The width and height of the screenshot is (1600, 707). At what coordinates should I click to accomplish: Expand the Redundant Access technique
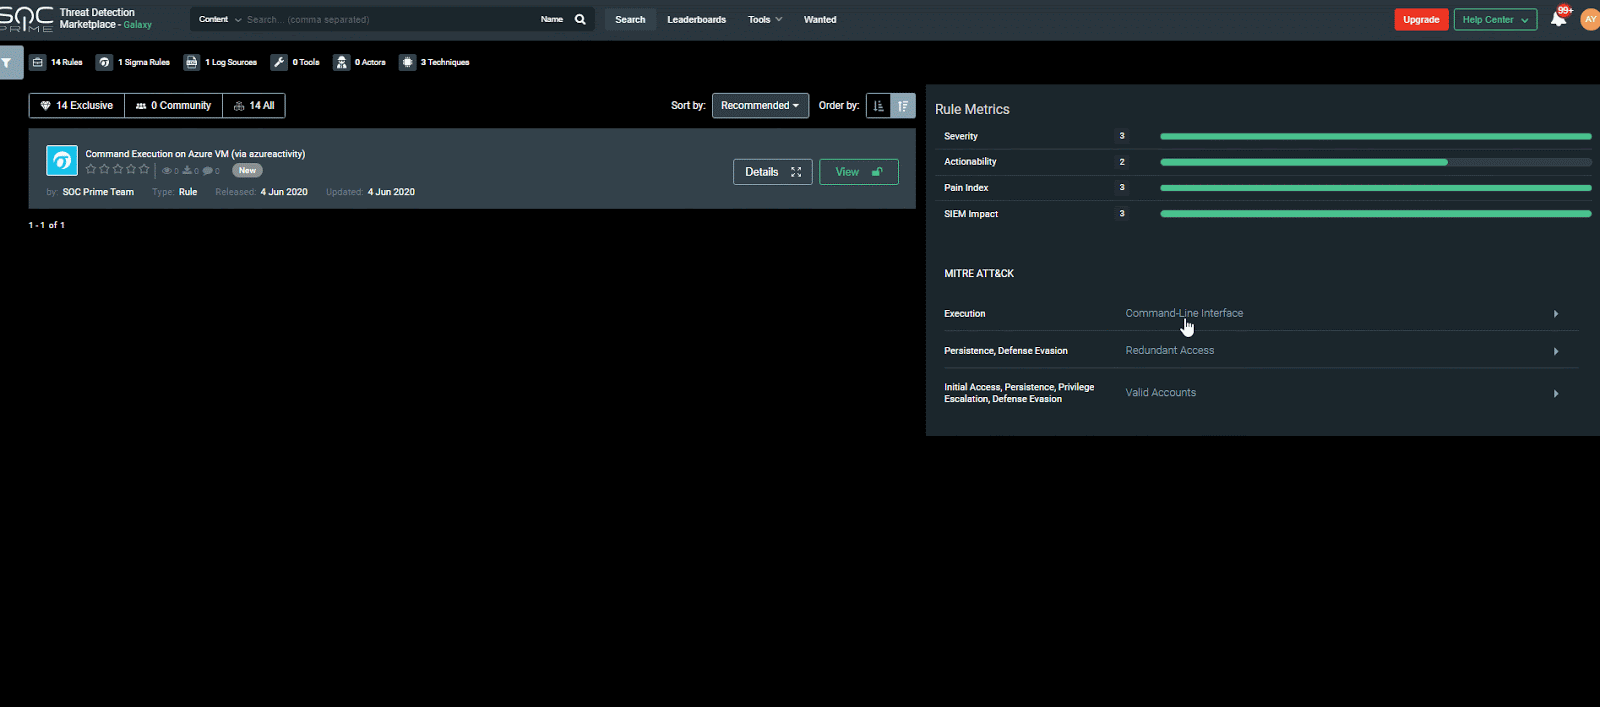[1556, 351]
